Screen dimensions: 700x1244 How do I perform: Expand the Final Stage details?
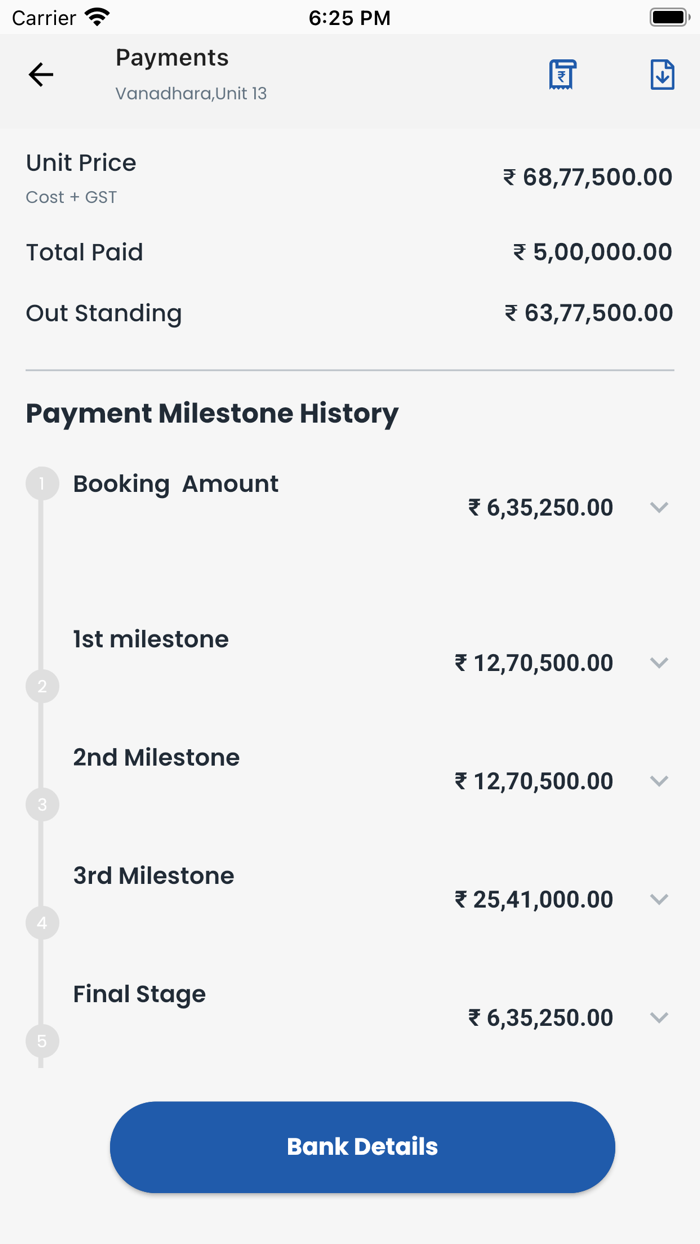pos(659,1017)
